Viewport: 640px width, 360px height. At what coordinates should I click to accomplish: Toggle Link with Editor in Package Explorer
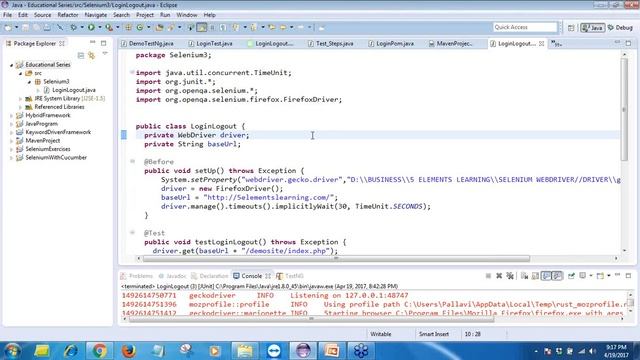(91, 56)
